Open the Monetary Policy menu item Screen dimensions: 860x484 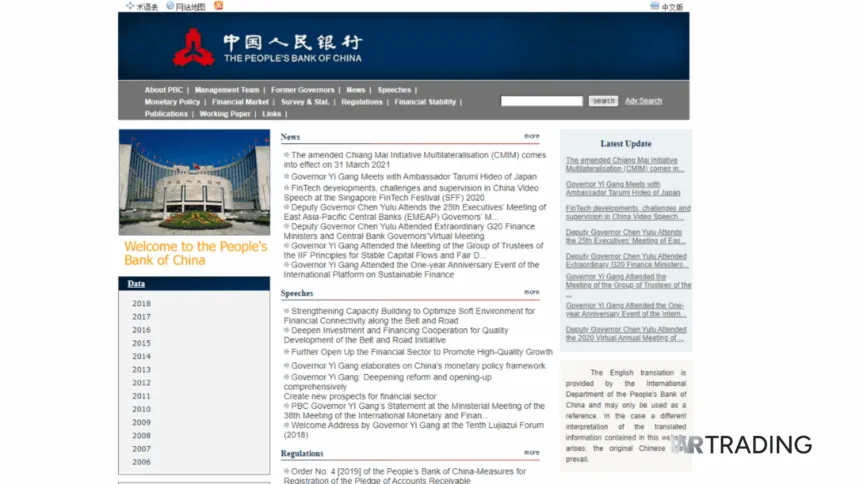[x=172, y=102]
